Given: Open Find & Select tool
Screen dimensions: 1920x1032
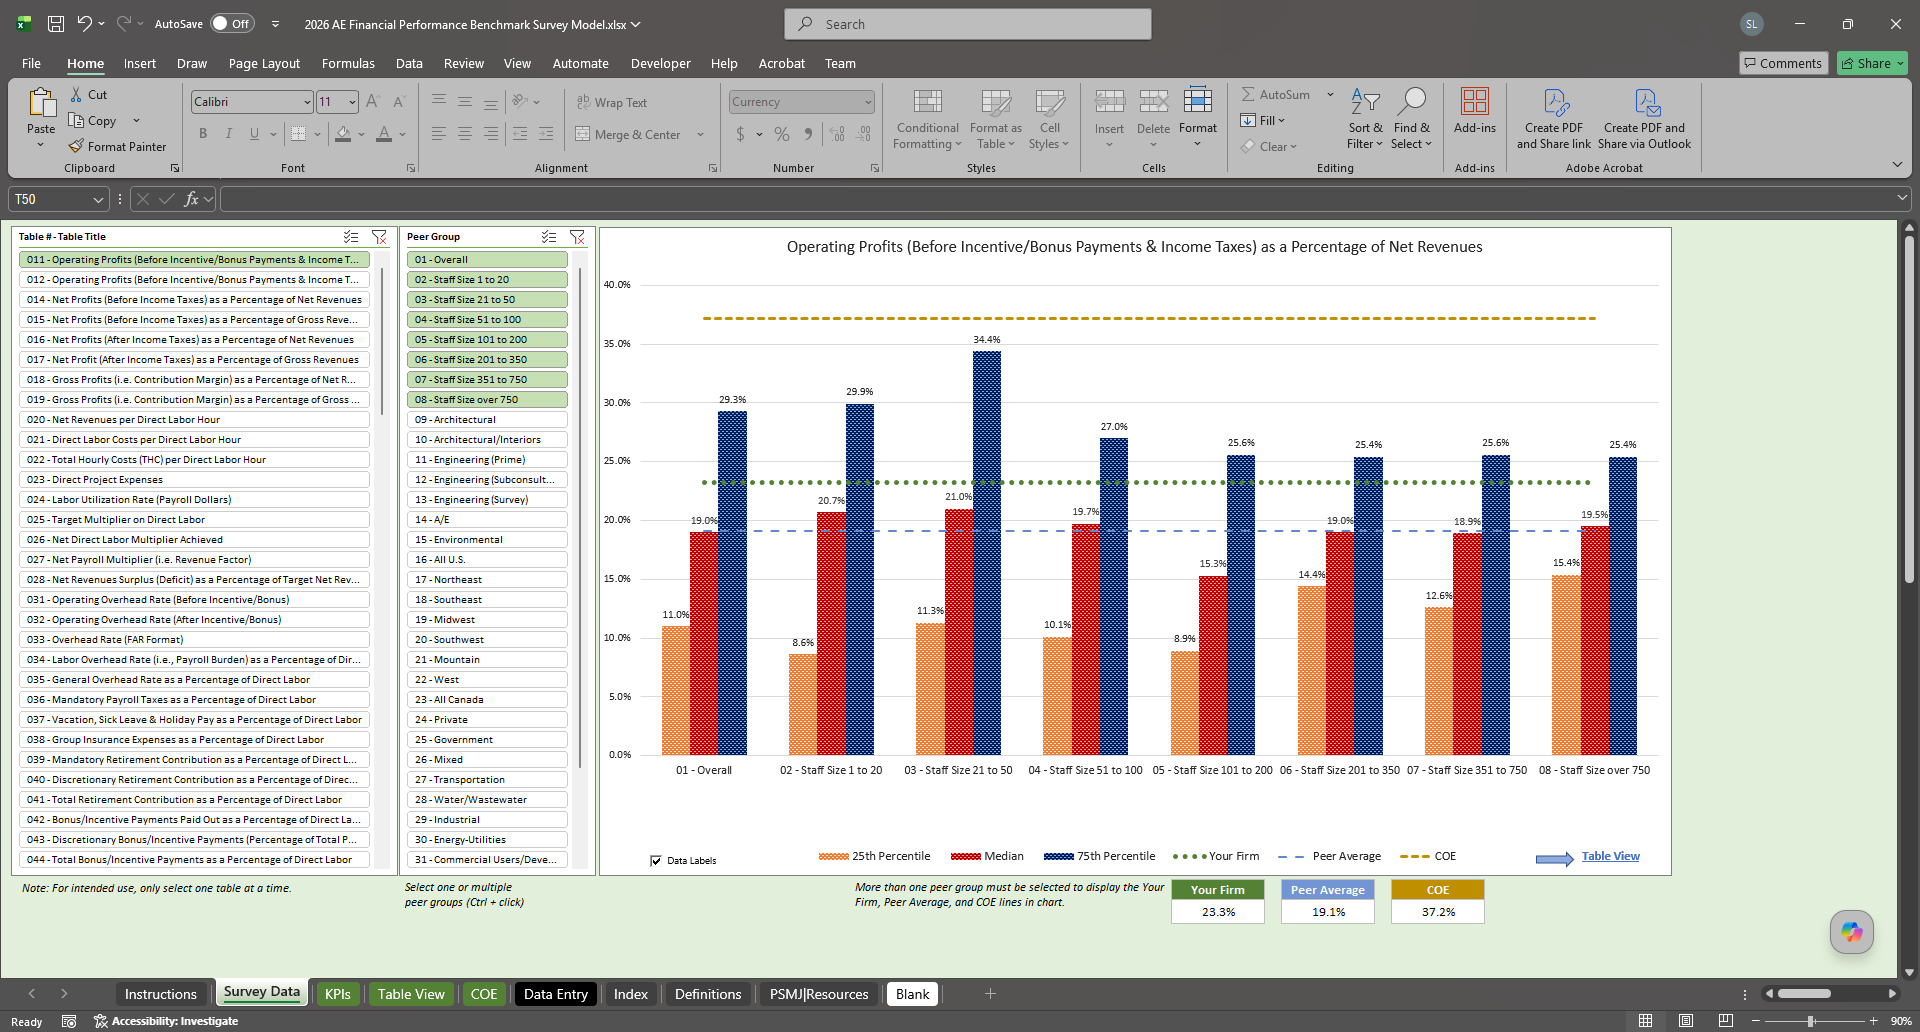Looking at the screenshot, I should pos(1411,120).
